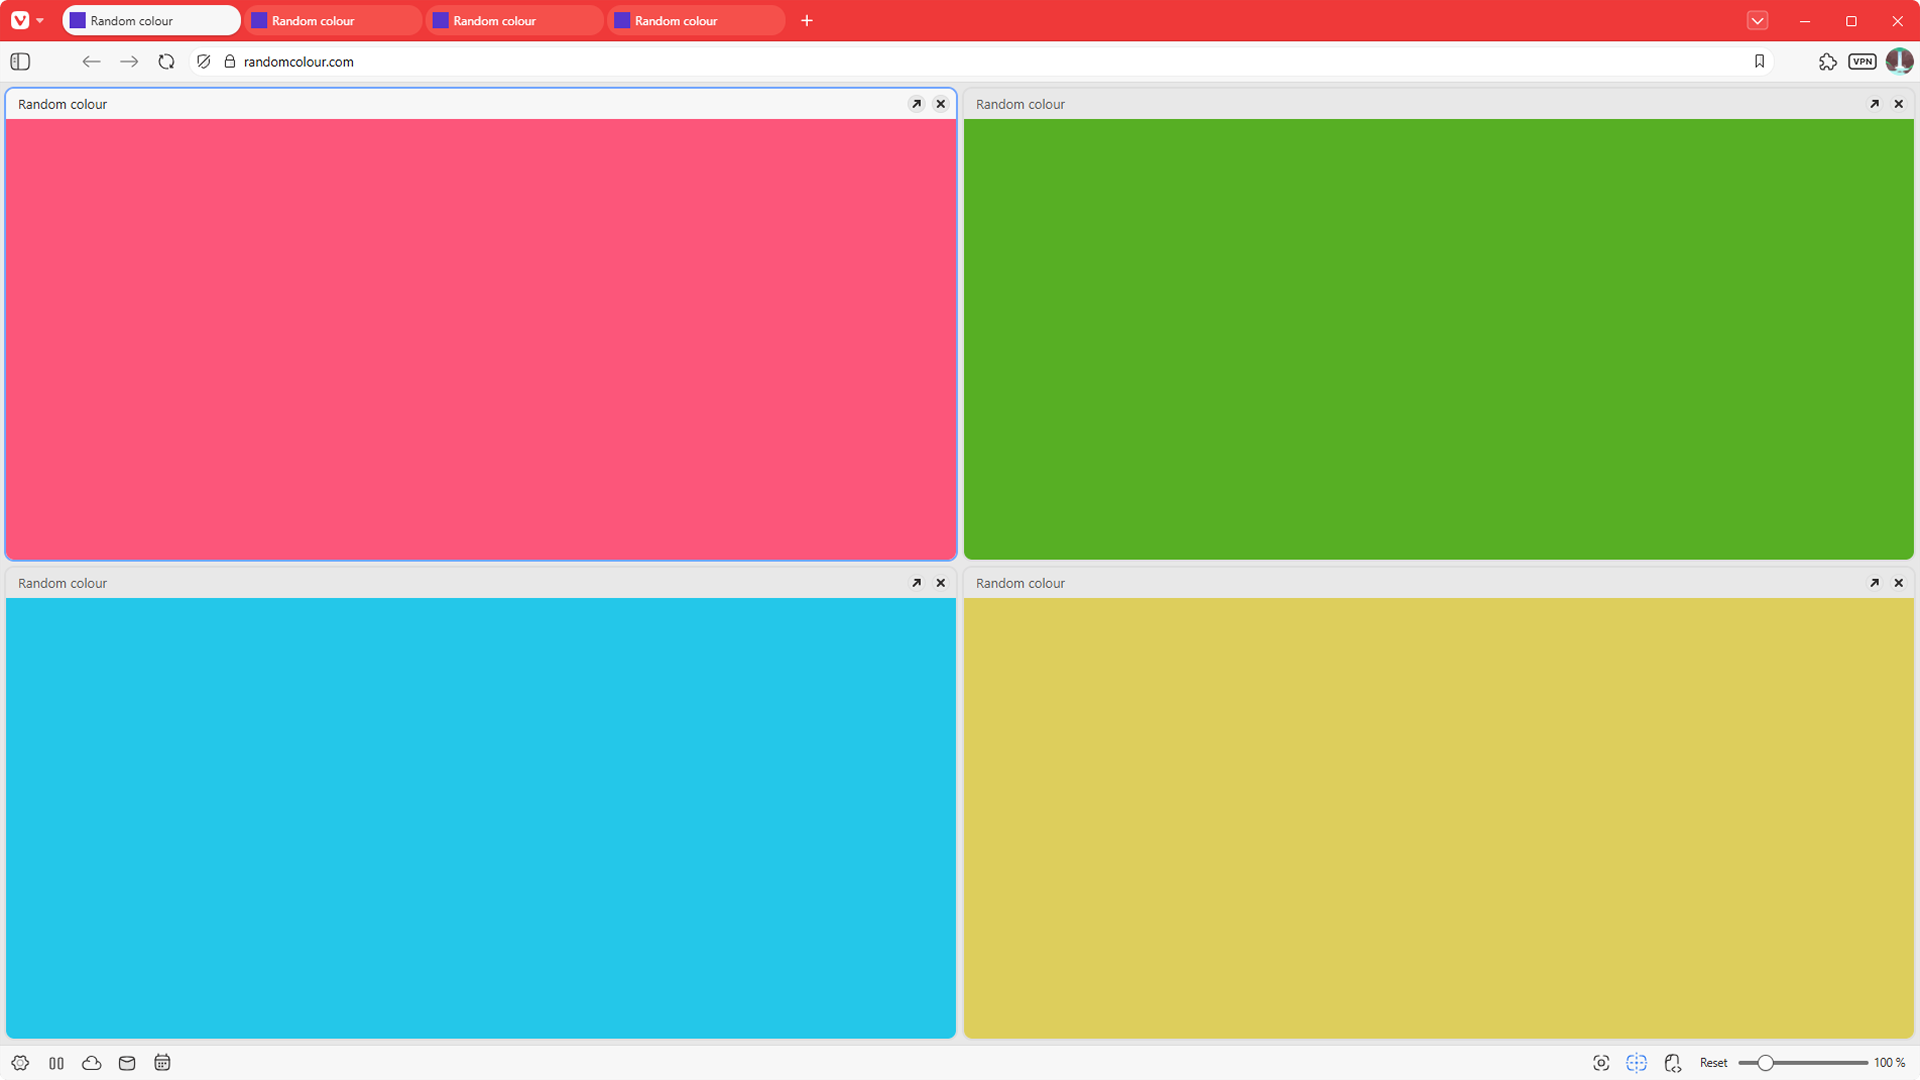
Task: Open the Vivaldi menu dropdown arrow
Action: tap(41, 20)
